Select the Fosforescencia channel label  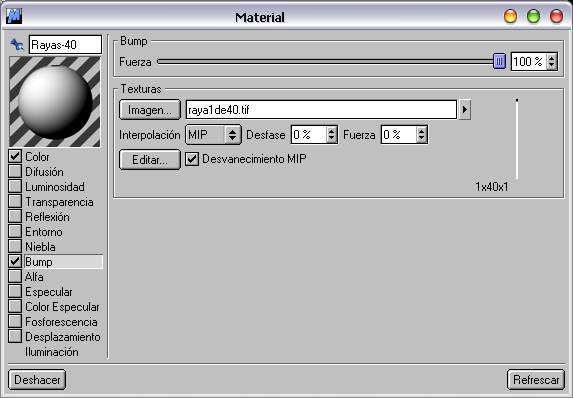61,322
